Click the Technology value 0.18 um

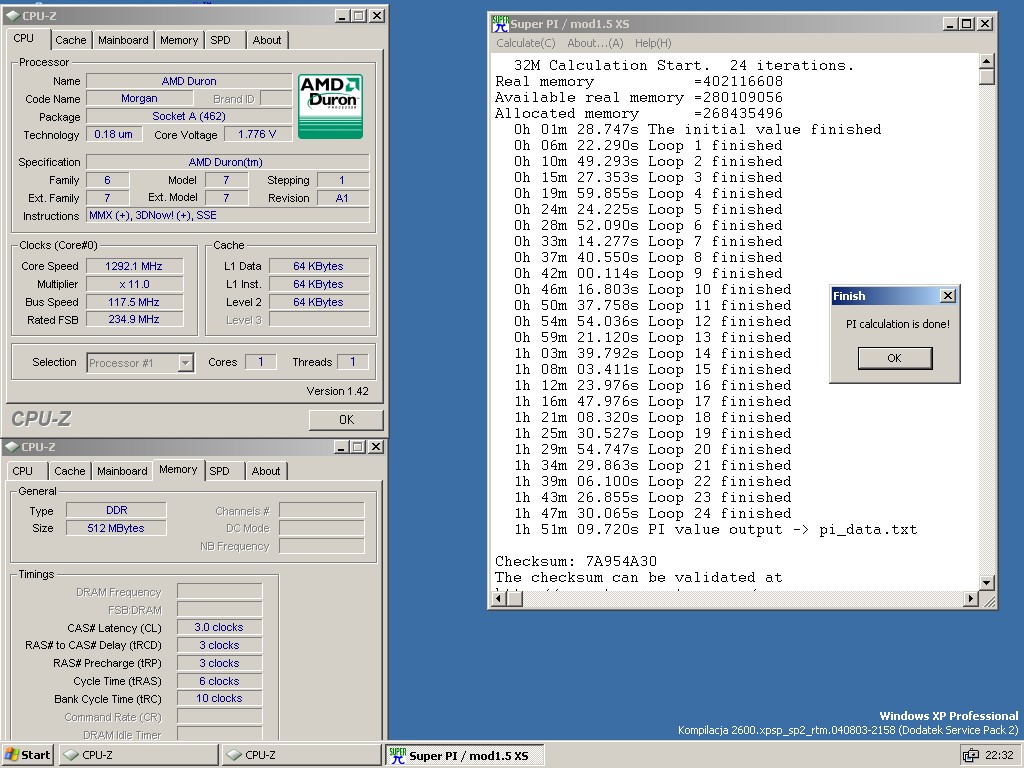pos(114,134)
